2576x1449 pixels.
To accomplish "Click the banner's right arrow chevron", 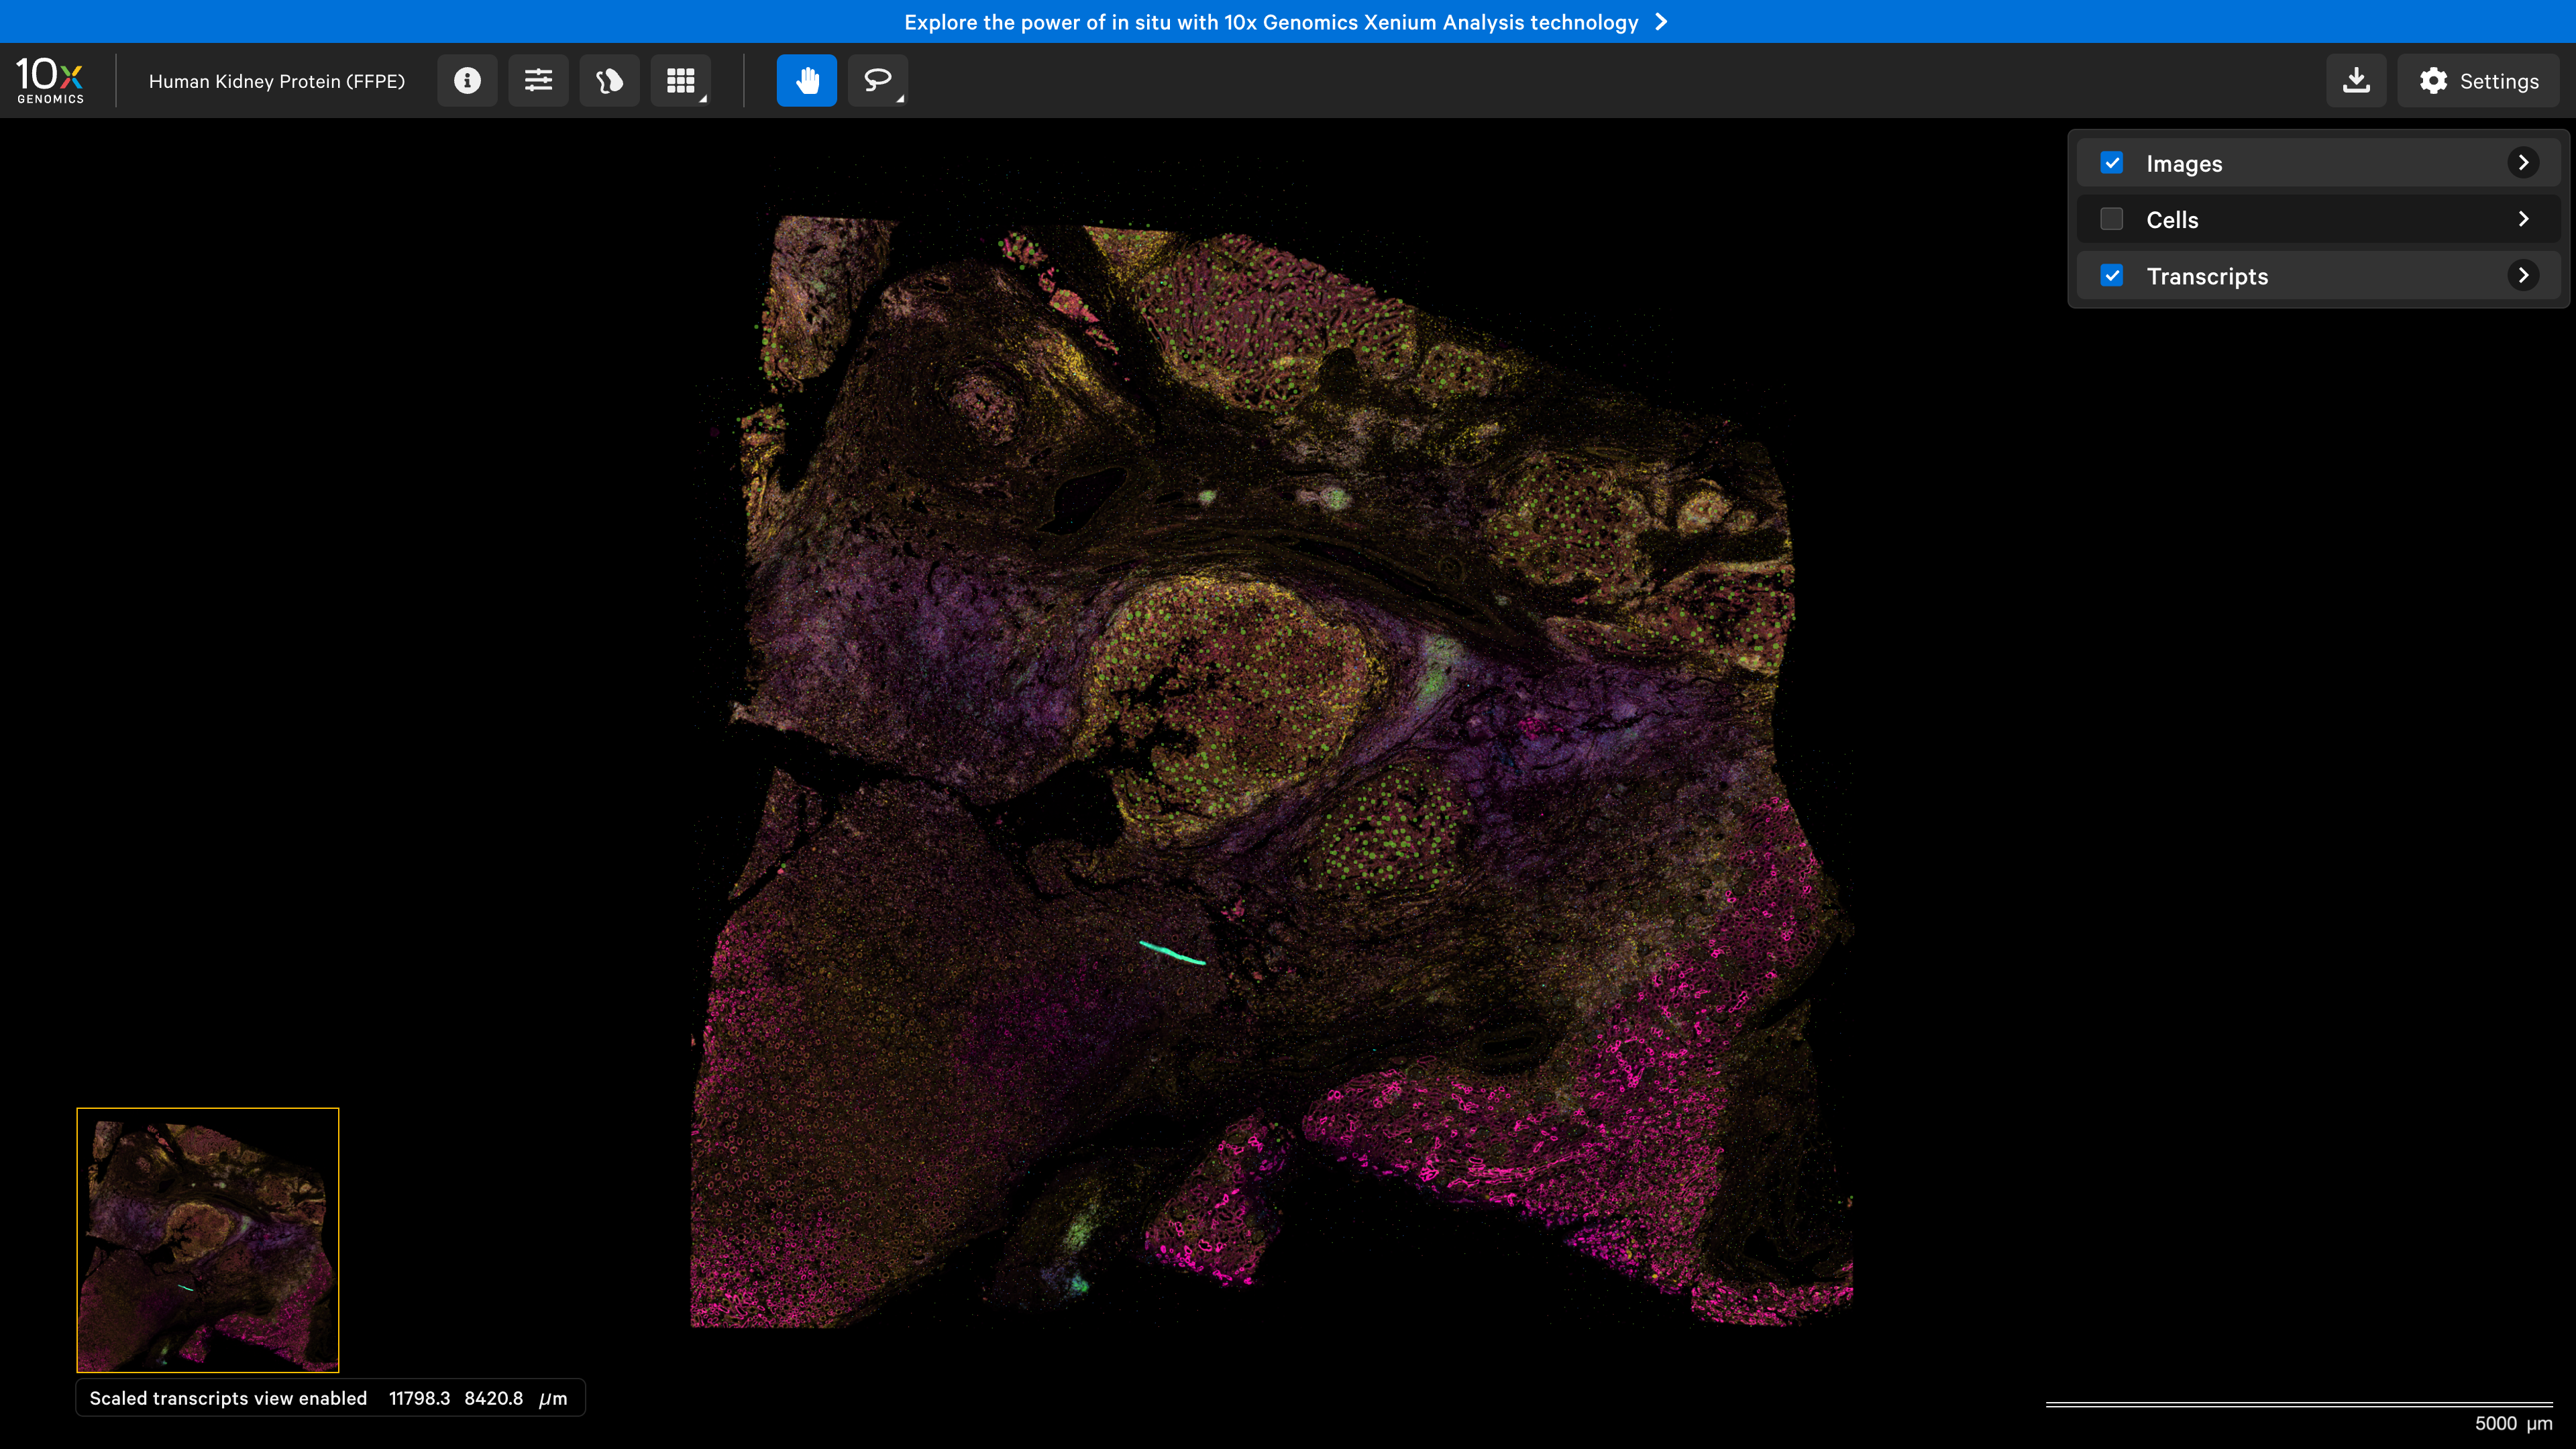I will [x=1661, y=22].
